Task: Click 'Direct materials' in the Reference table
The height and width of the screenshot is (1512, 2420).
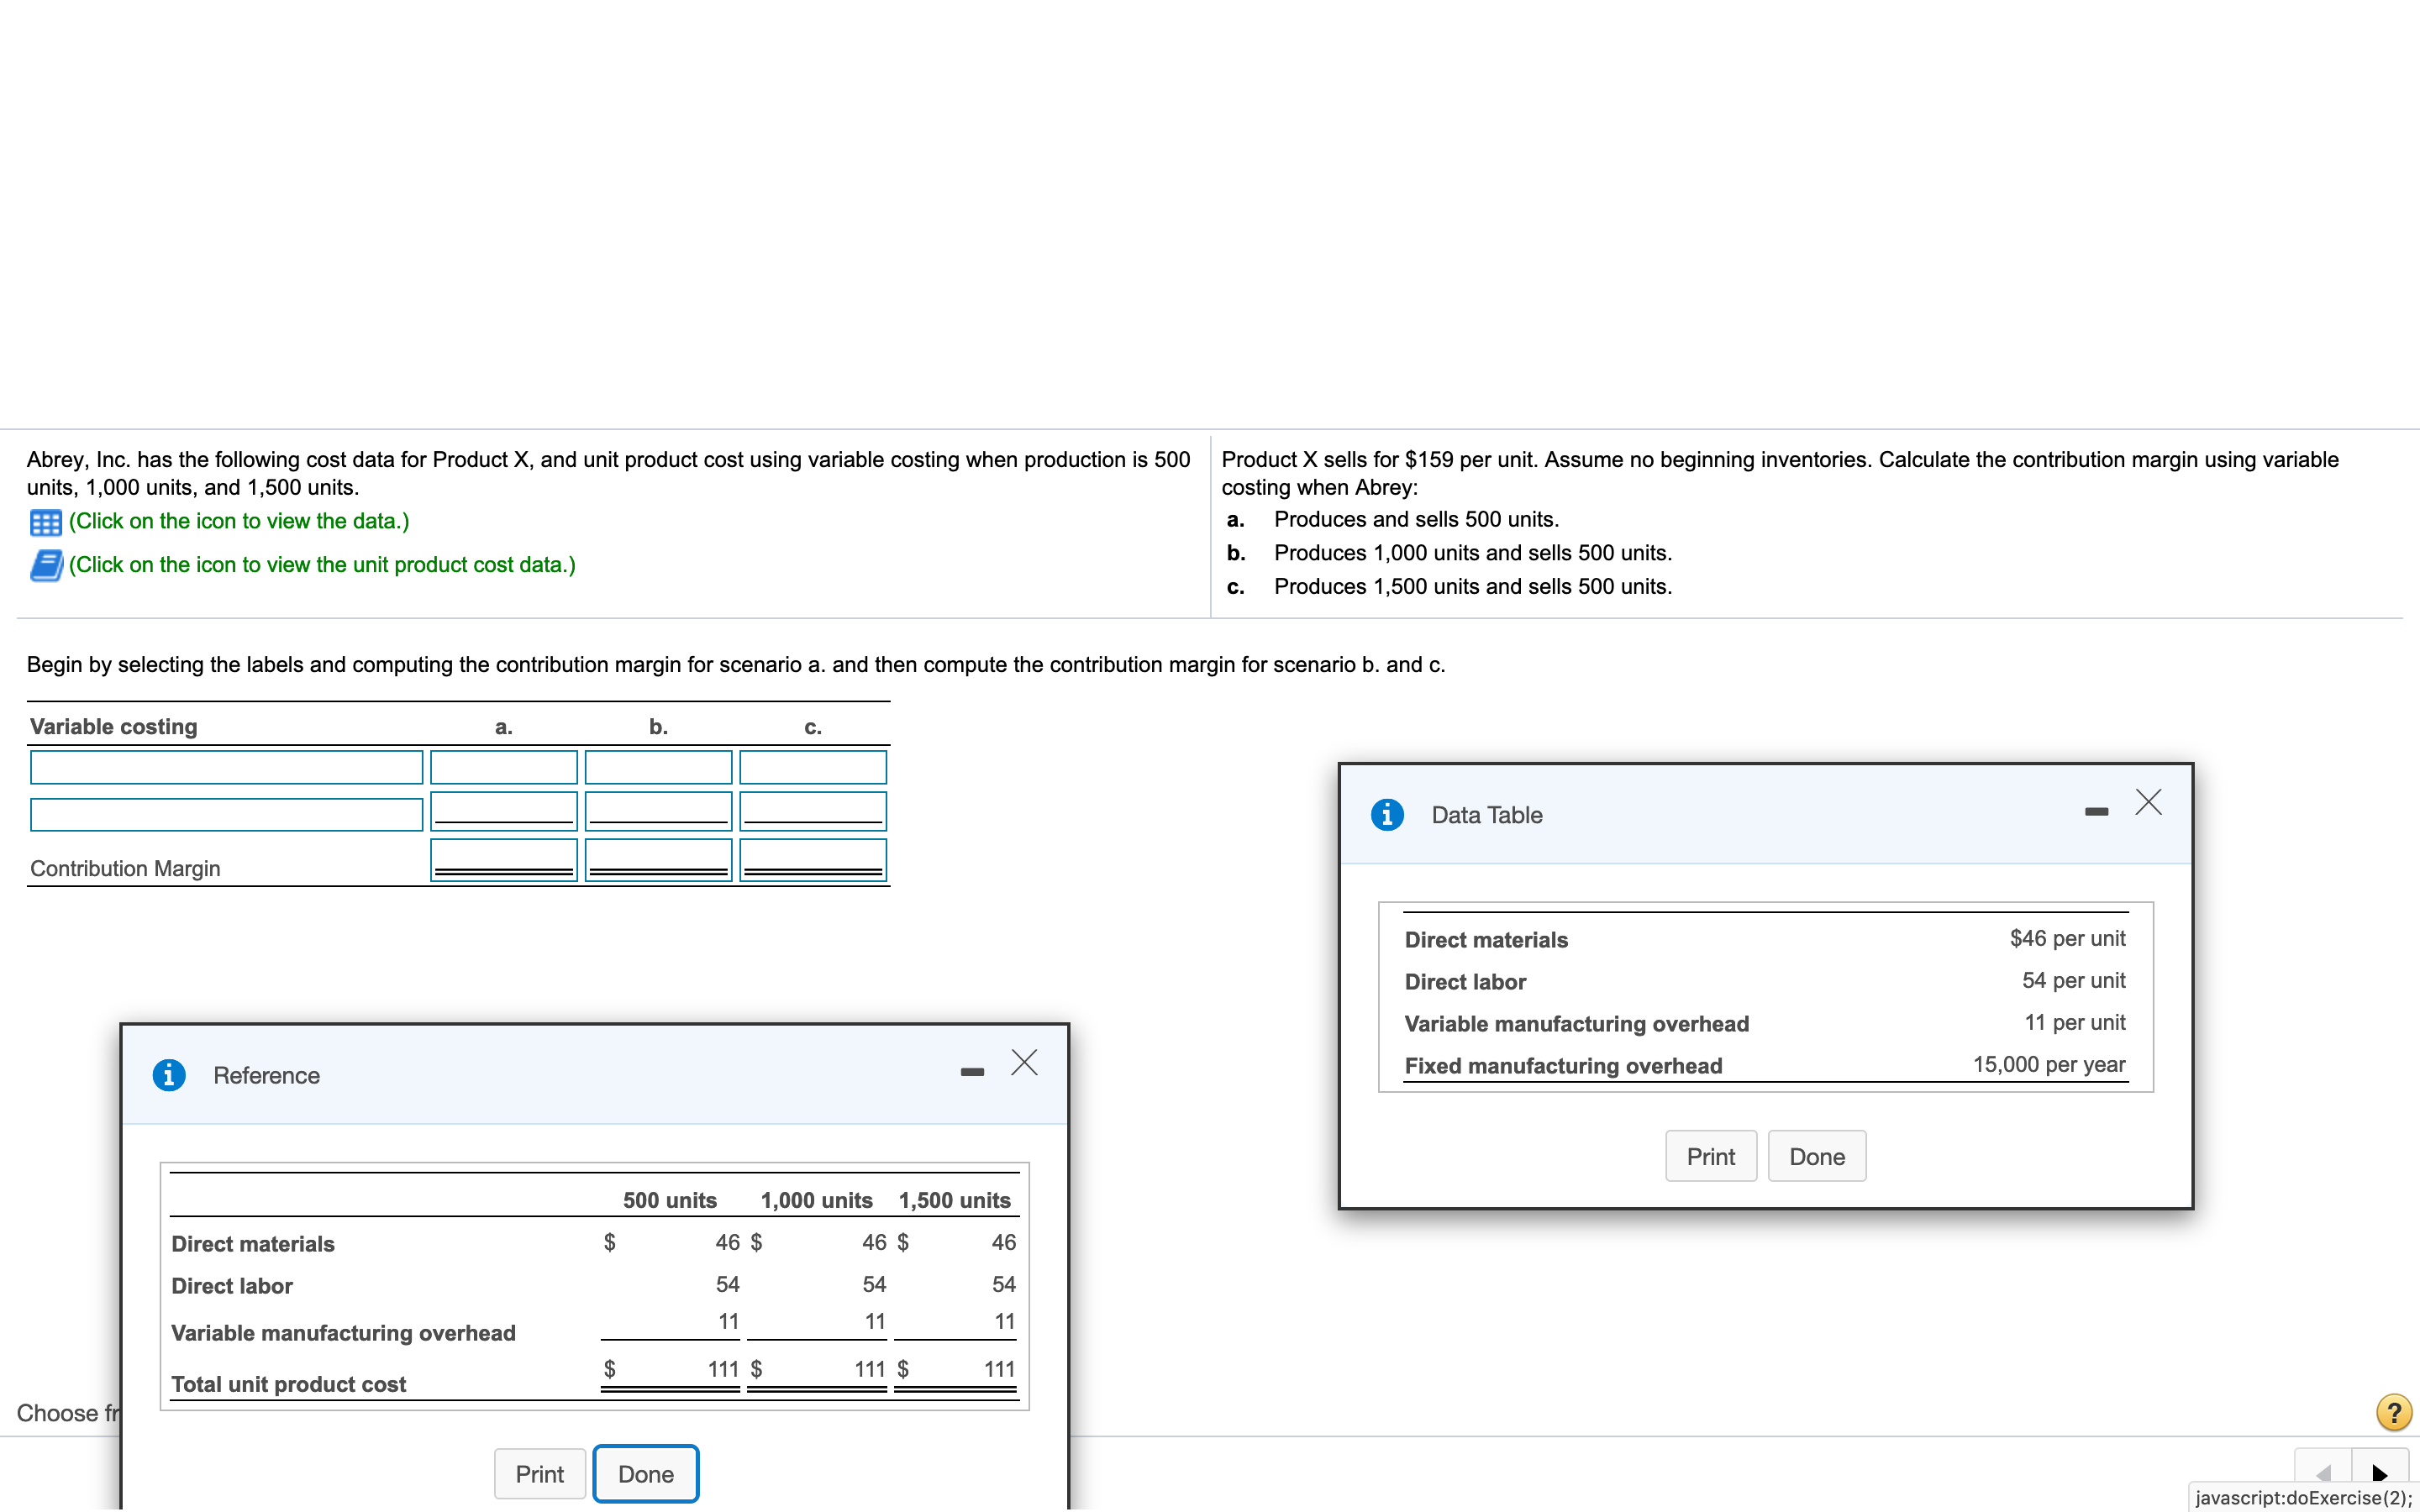Action: click(253, 1244)
